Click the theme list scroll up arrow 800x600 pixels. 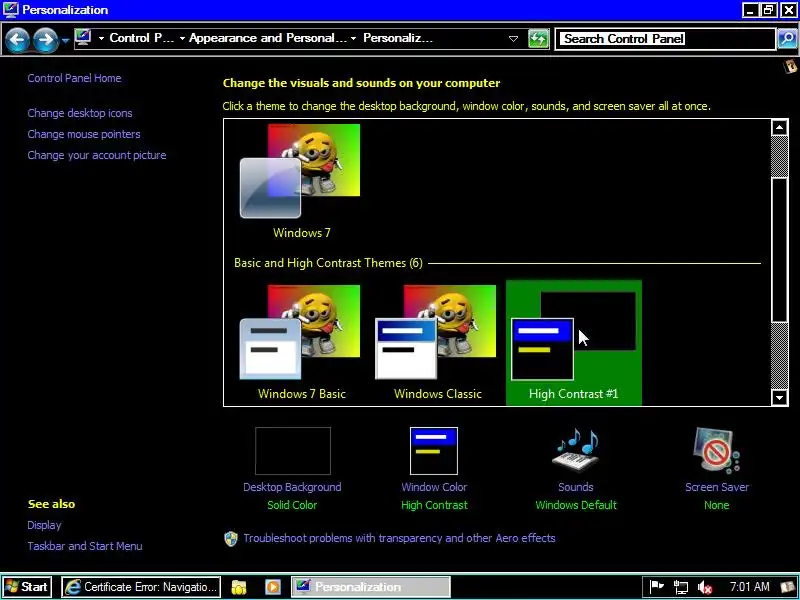click(x=779, y=127)
